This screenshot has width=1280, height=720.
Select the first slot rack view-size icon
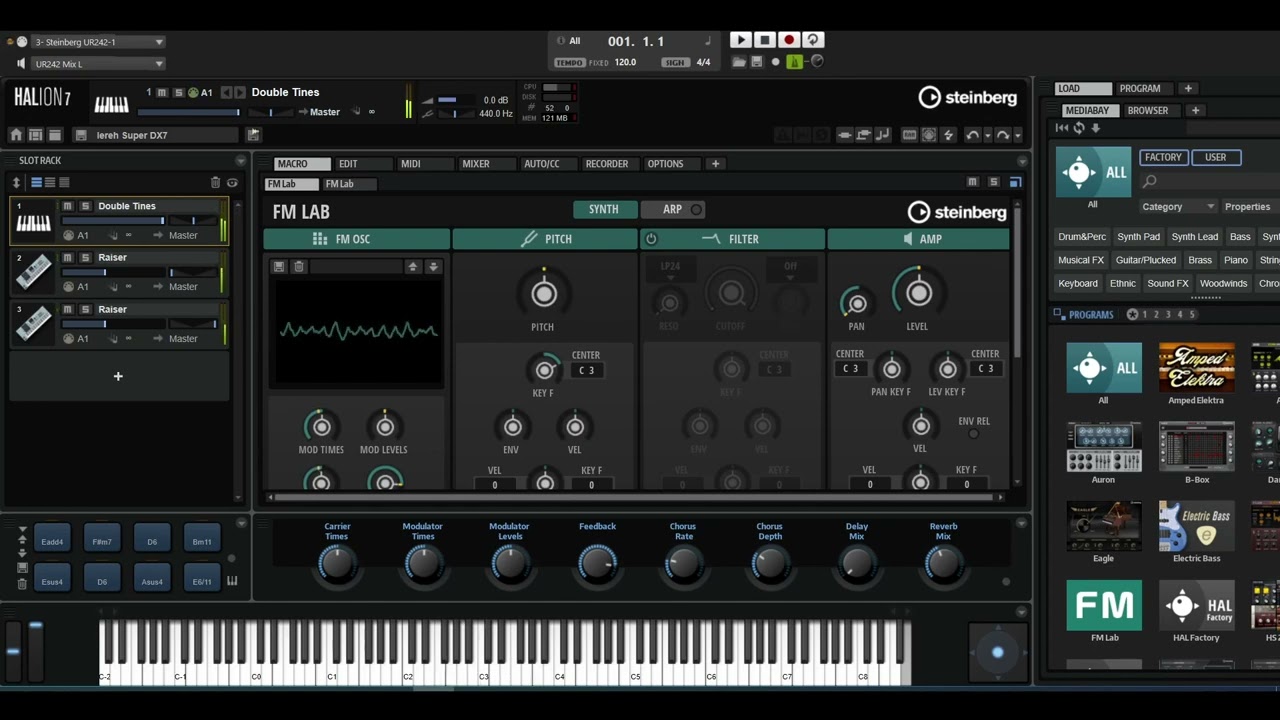coord(36,183)
